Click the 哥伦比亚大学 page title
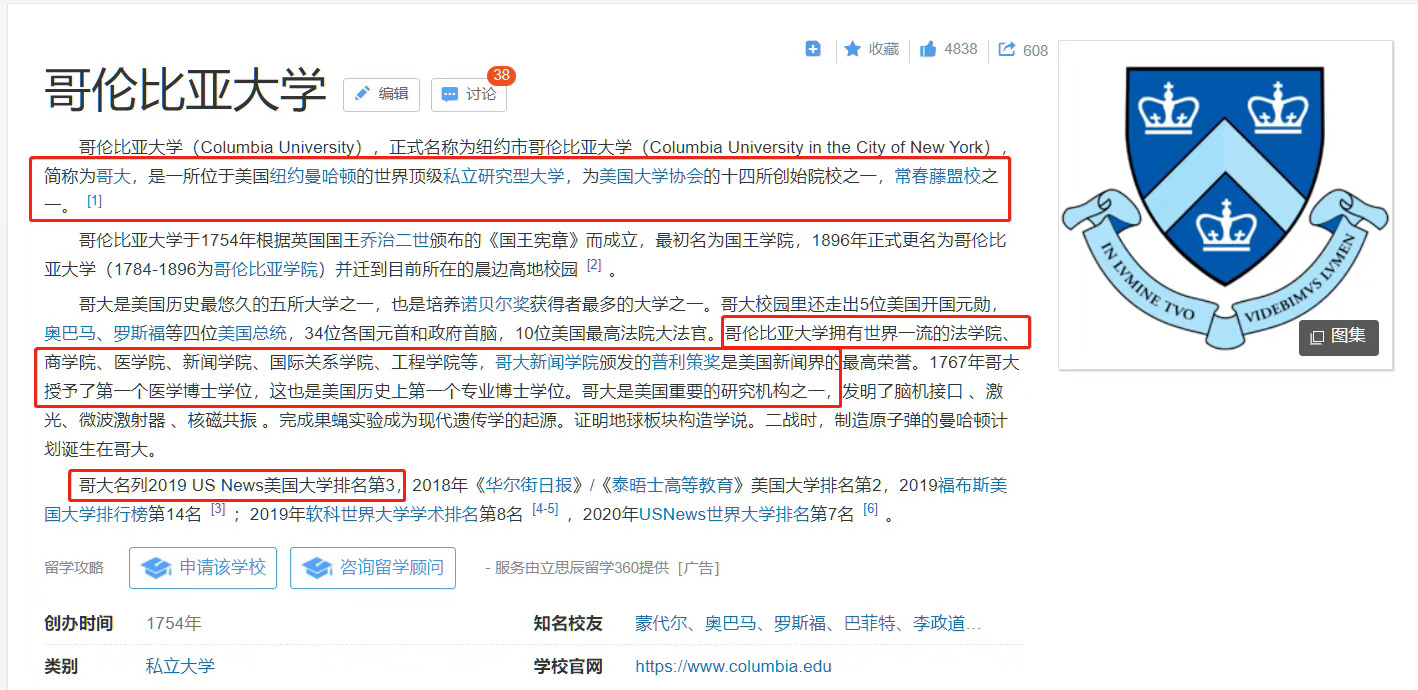Image resolution: width=1418 pixels, height=690 pixels. (185, 91)
